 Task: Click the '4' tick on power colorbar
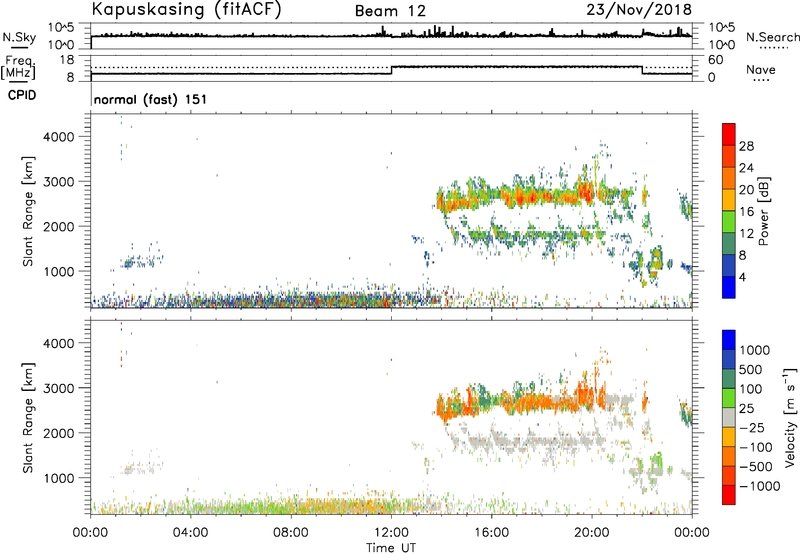742,276
